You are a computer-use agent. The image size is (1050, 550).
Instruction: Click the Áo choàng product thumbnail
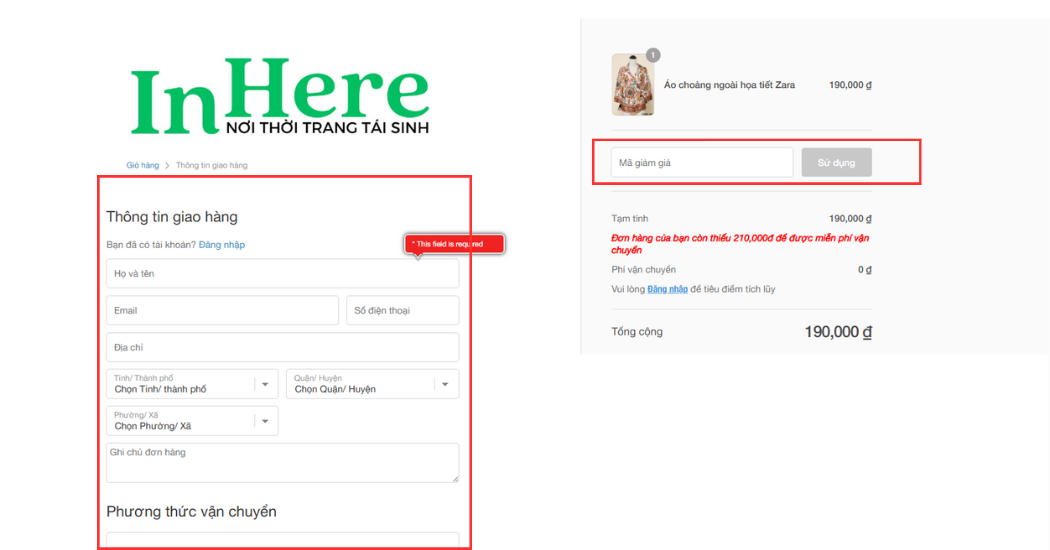(x=633, y=85)
